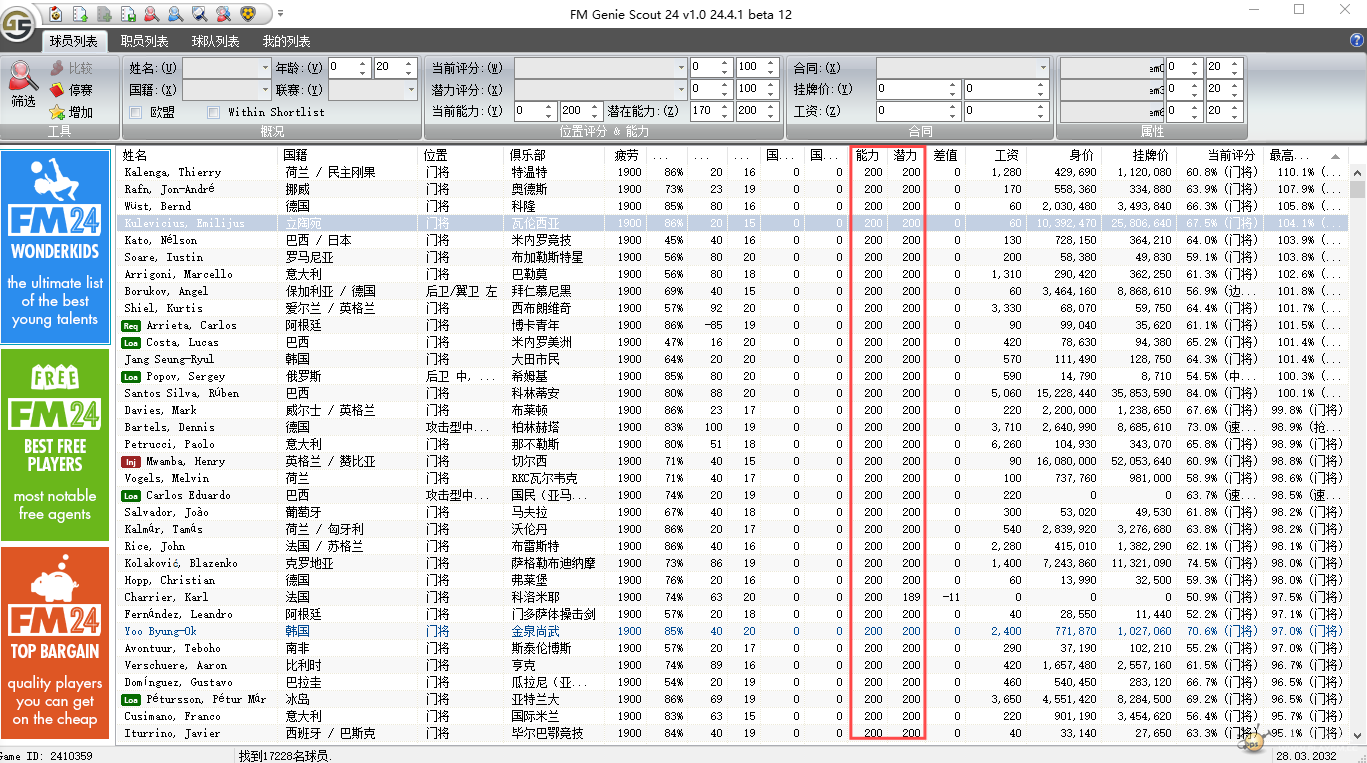
Task: Click the 年龄 maximum spinner showing 20
Action: [394, 68]
